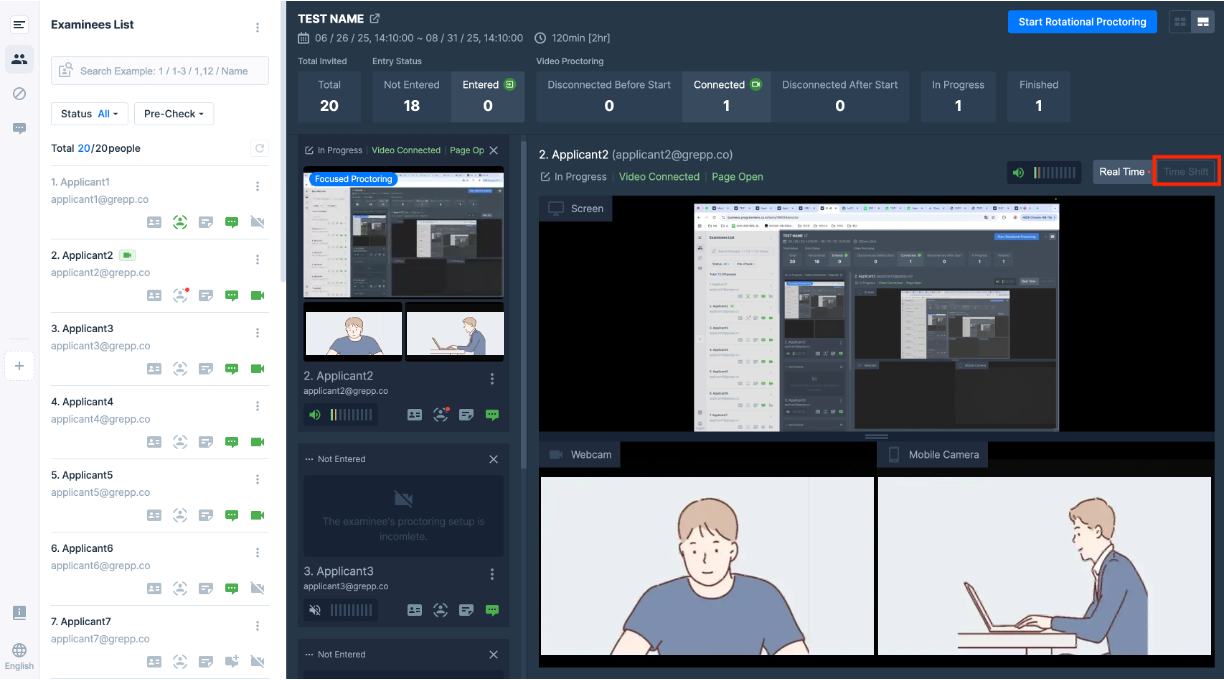The width and height of the screenshot is (1224, 680).
Task: Open the chat bubble icon in sidebar
Action: (x=19, y=128)
